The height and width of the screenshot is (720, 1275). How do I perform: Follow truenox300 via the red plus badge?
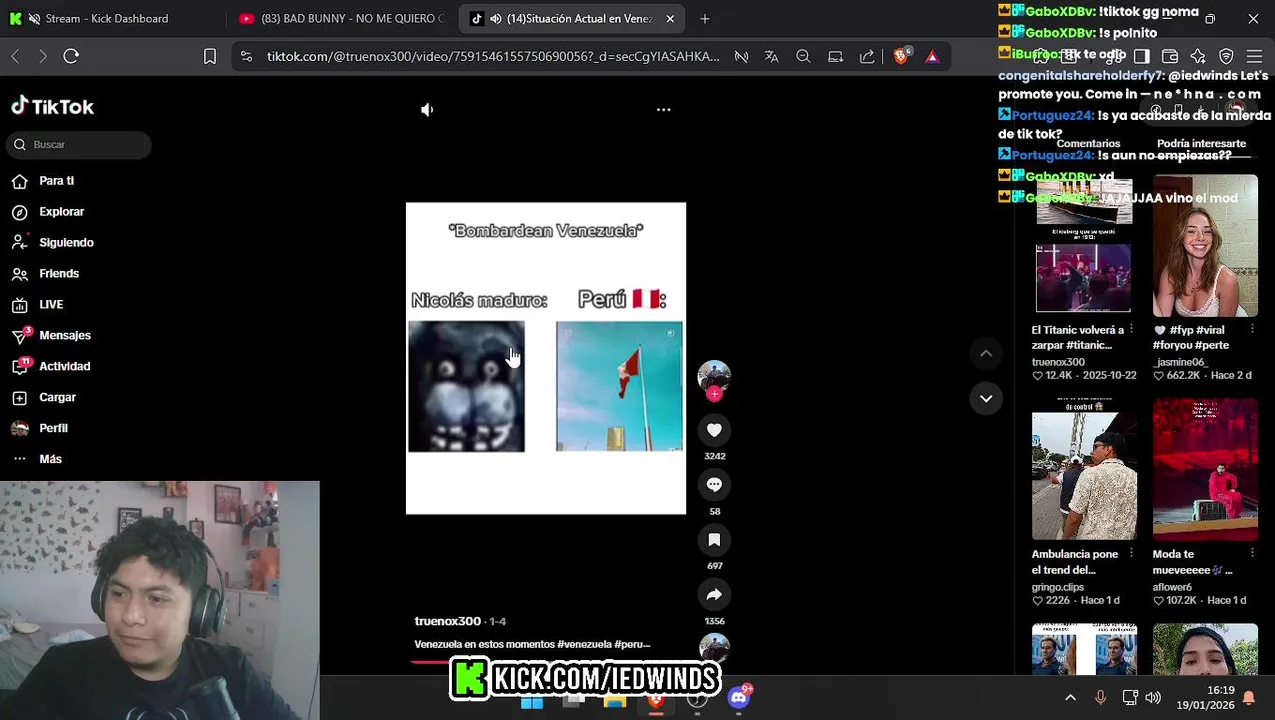[x=714, y=394]
